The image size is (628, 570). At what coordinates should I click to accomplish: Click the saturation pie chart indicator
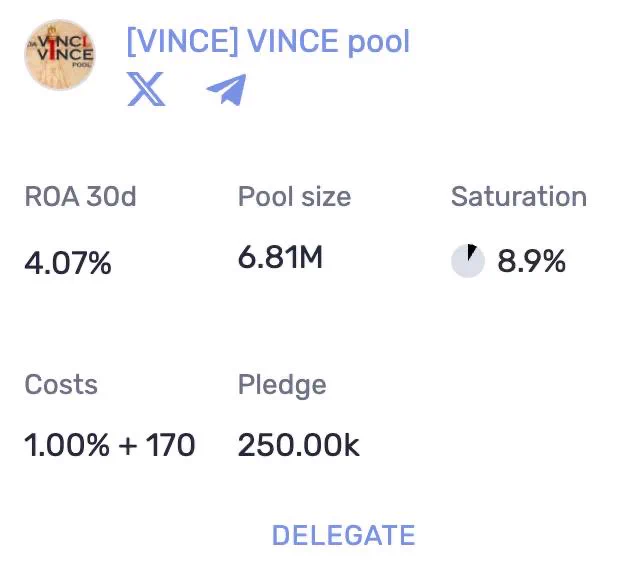pyautogui.click(x=468, y=261)
